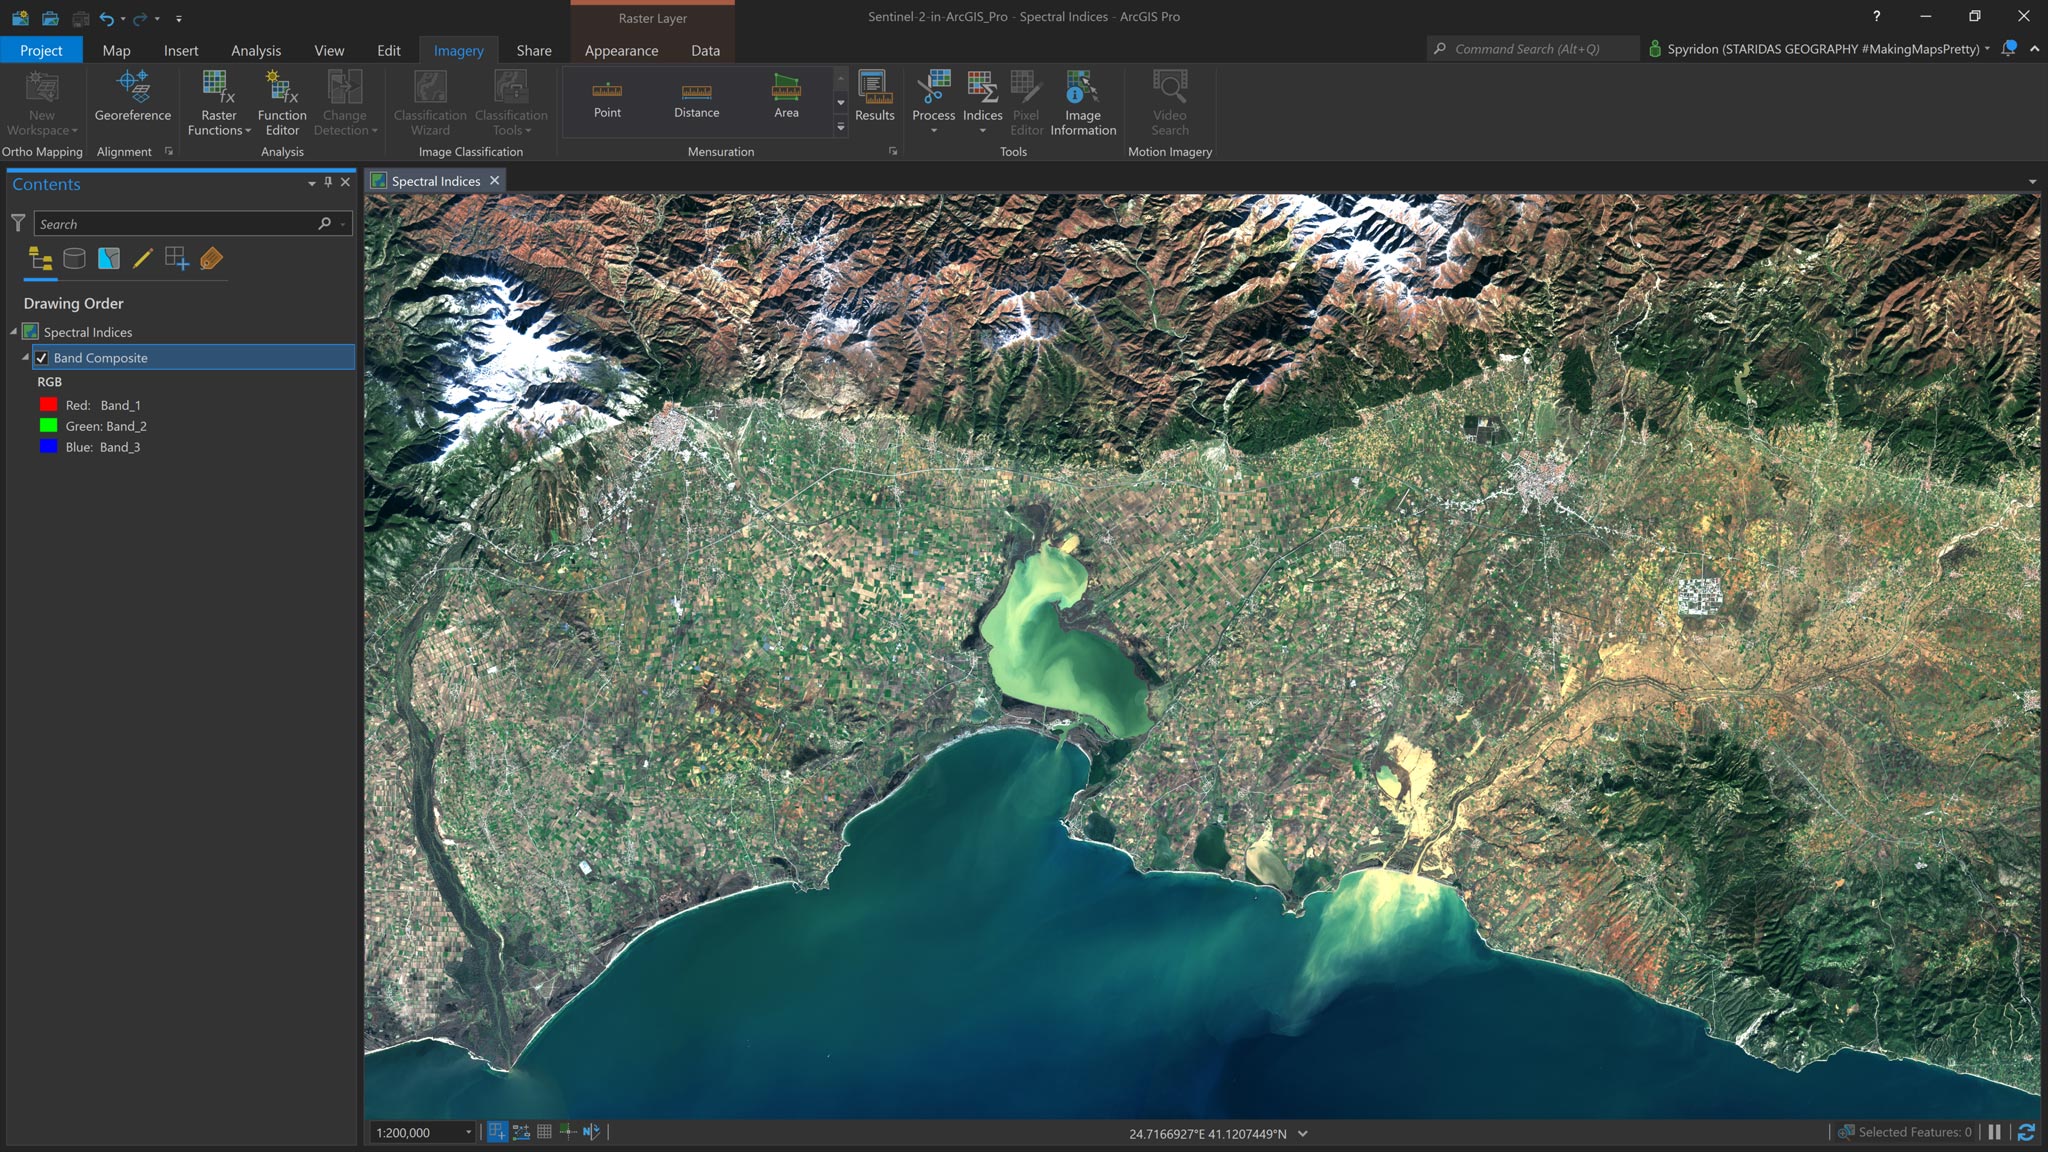This screenshot has height=1152, width=2048.
Task: Open the Function Editor
Action: tap(282, 100)
